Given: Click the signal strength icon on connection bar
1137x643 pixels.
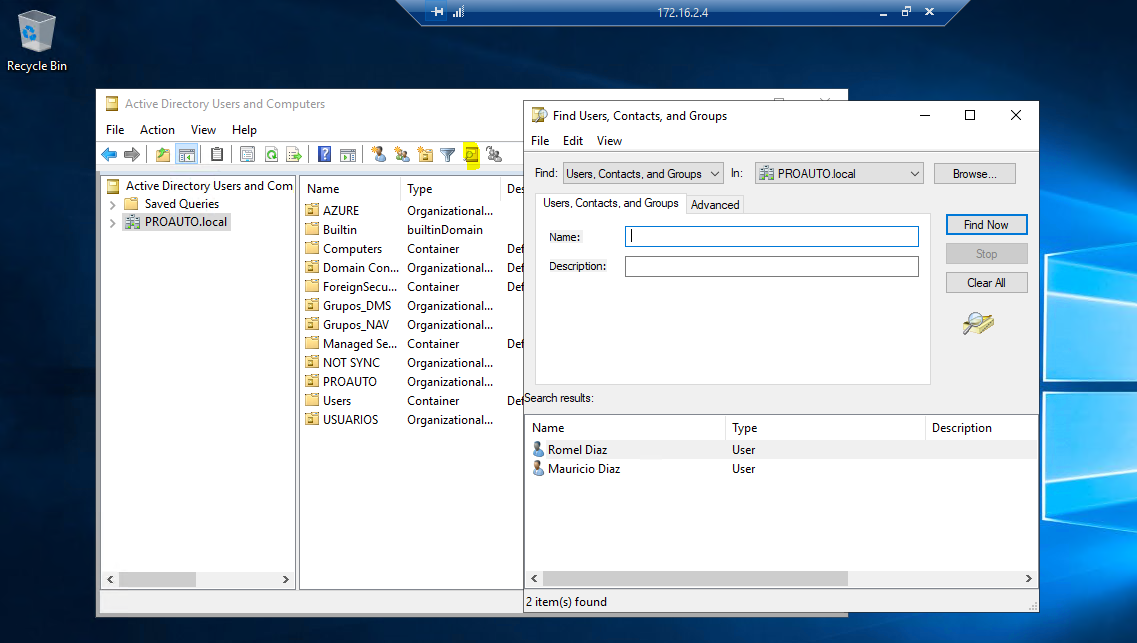Looking at the screenshot, I should click(x=458, y=12).
